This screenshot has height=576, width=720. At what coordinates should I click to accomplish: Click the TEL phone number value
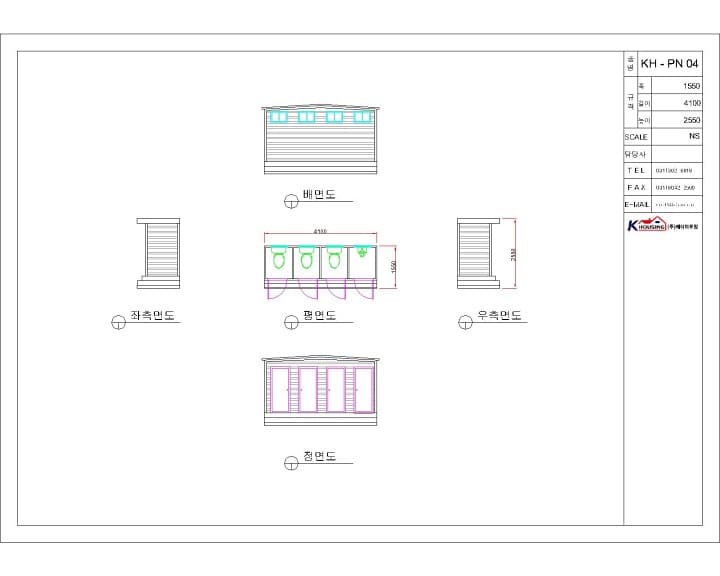pos(674,171)
